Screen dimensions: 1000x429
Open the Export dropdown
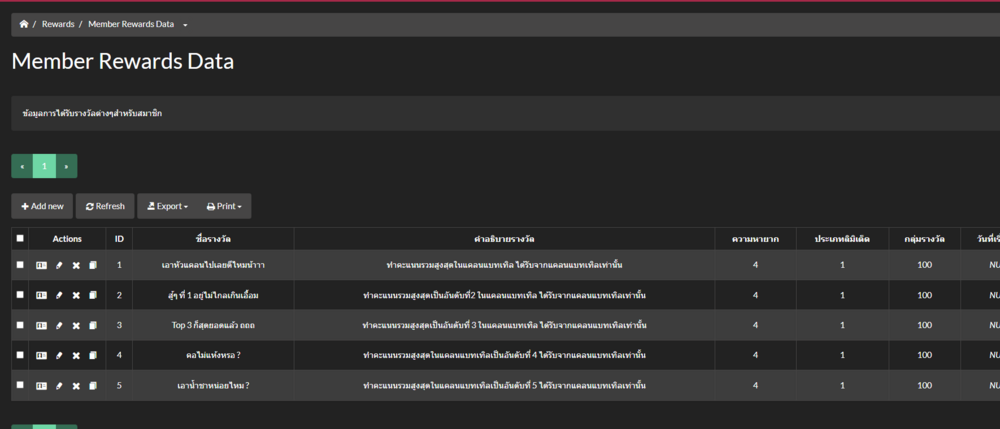[167, 206]
